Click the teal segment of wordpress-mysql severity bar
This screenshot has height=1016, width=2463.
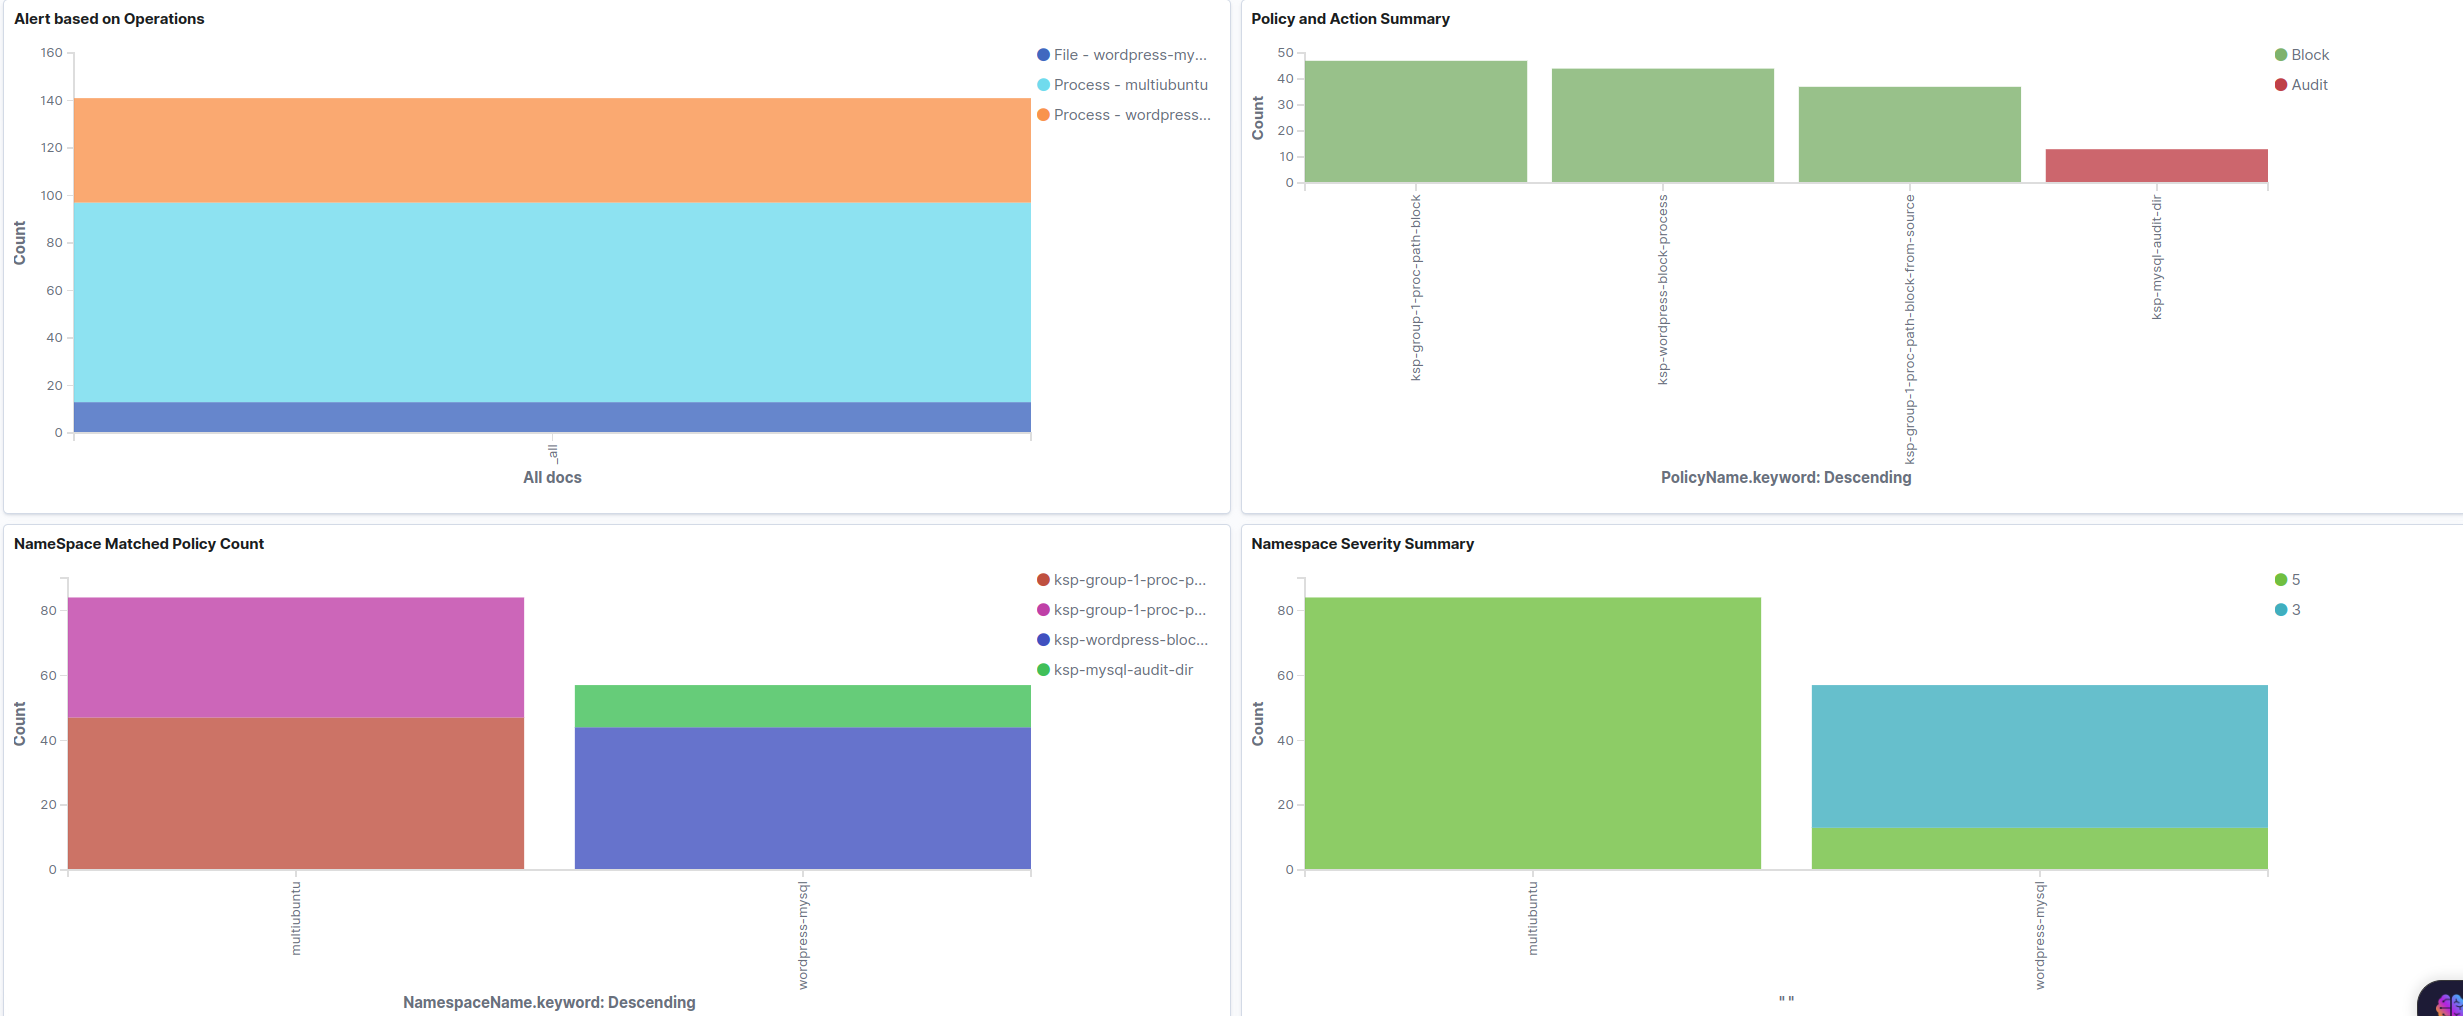pos(2040,757)
